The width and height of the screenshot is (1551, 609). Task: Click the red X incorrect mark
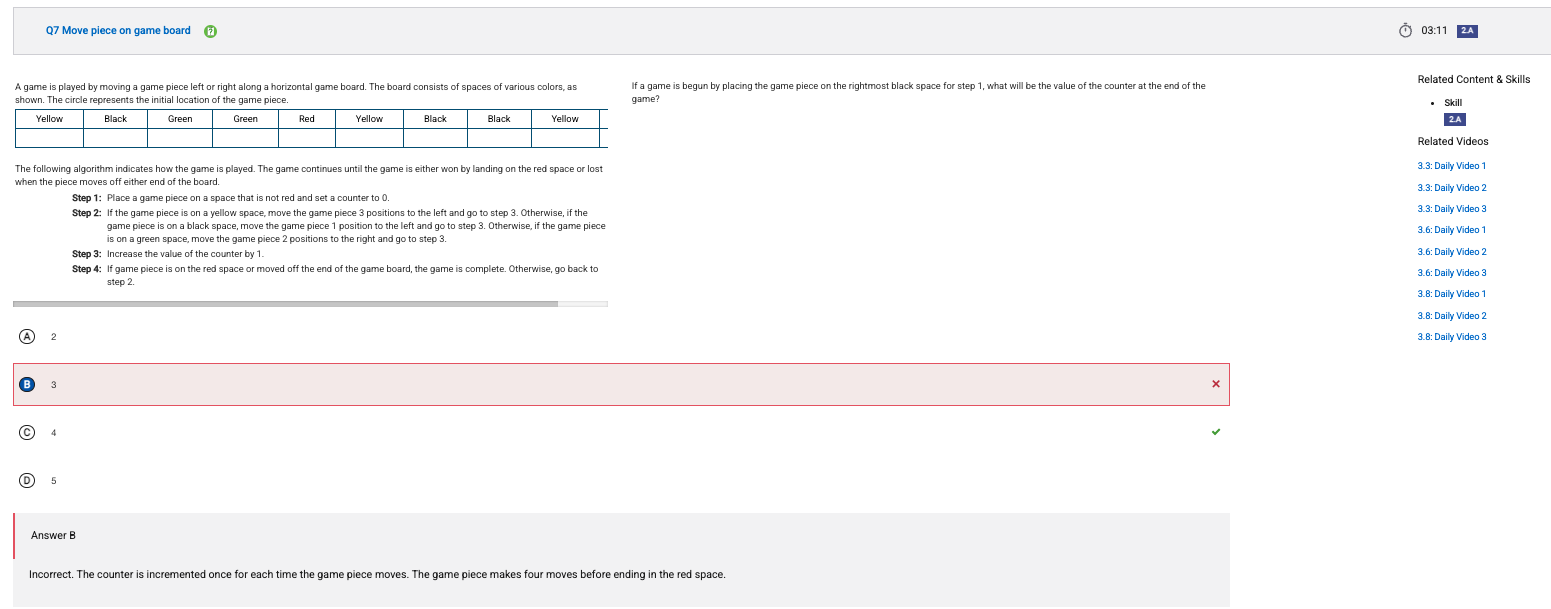pyautogui.click(x=1215, y=384)
